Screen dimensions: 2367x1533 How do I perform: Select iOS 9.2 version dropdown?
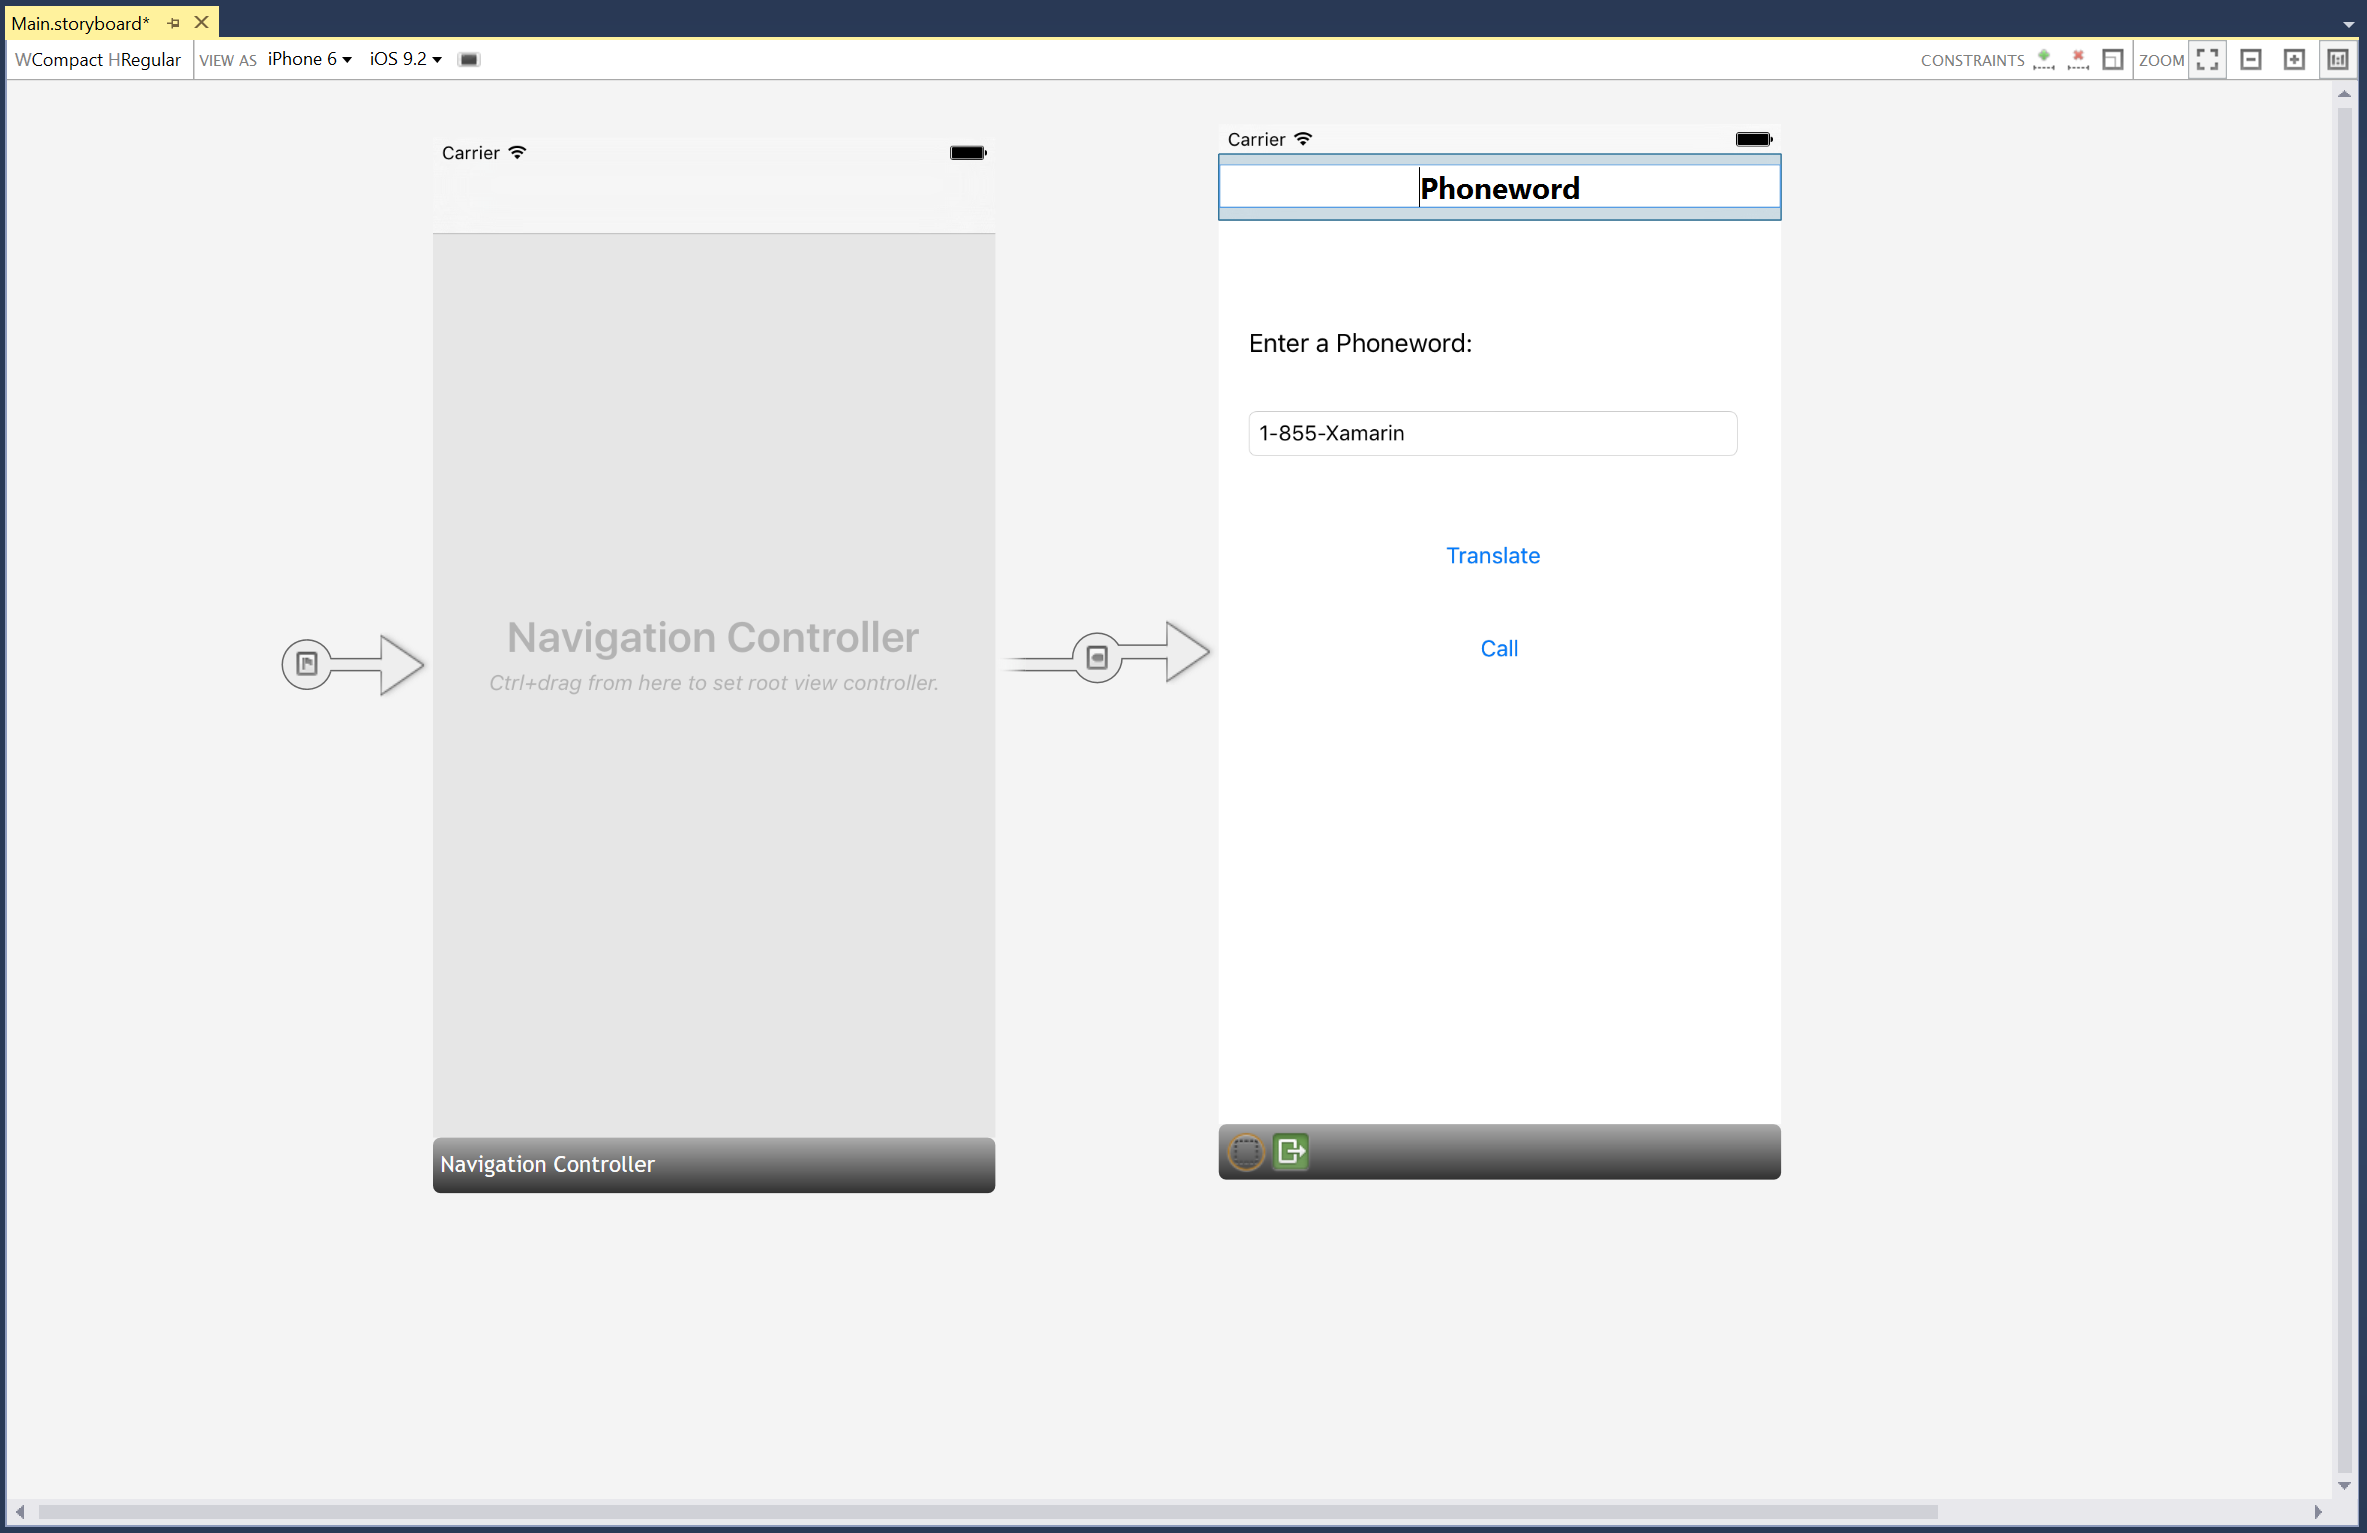(x=402, y=59)
